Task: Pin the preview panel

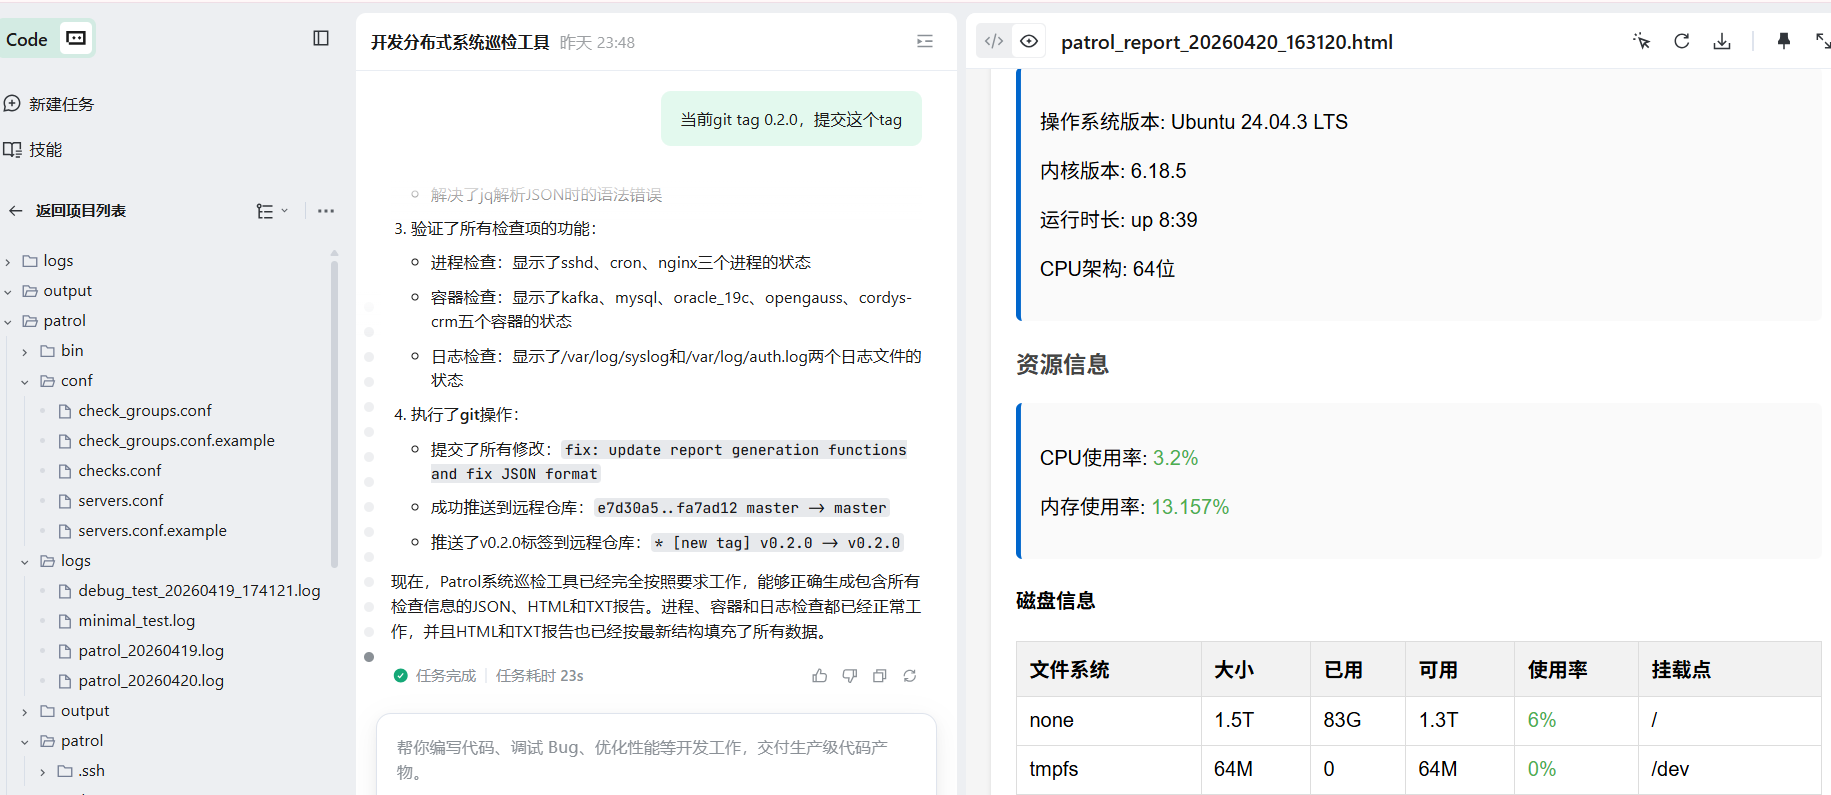Action: coord(1783,41)
